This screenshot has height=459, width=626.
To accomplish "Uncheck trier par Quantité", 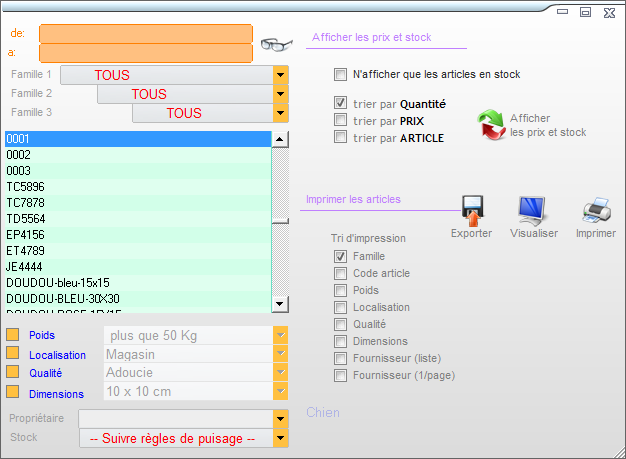I will tap(341, 103).
